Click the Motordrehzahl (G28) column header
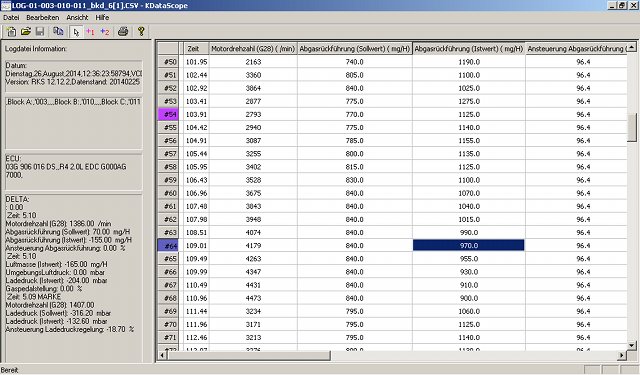The width and height of the screenshot is (640, 375). (253, 49)
